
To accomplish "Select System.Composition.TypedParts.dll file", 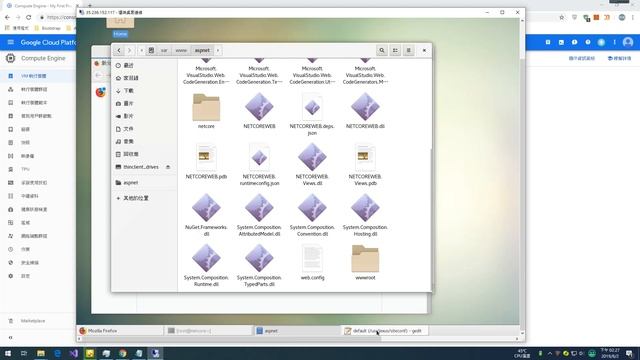I will tap(259, 265).
